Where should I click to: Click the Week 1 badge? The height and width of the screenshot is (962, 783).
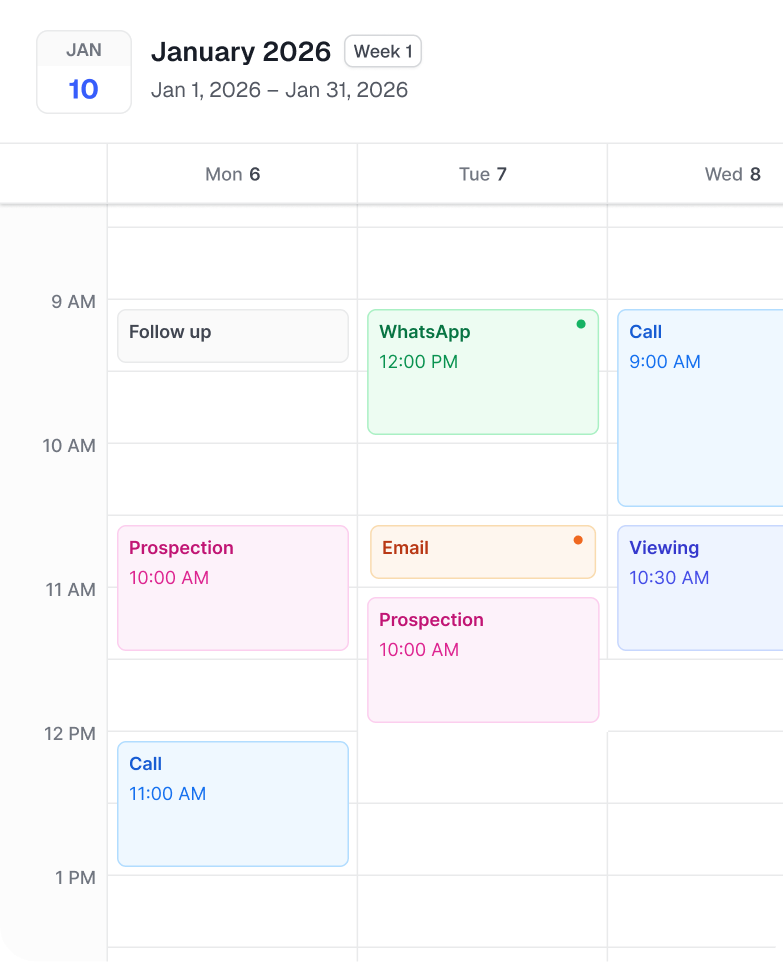[x=383, y=51]
